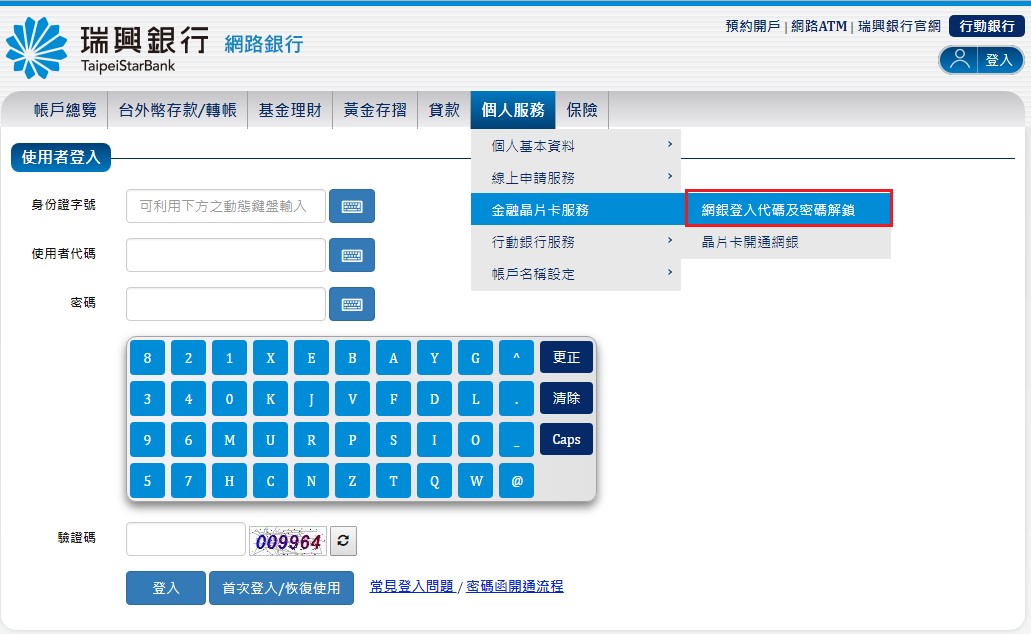This screenshot has width=1031, height=634.
Task: Click the user login icon button
Action: pyautogui.click(x=981, y=60)
